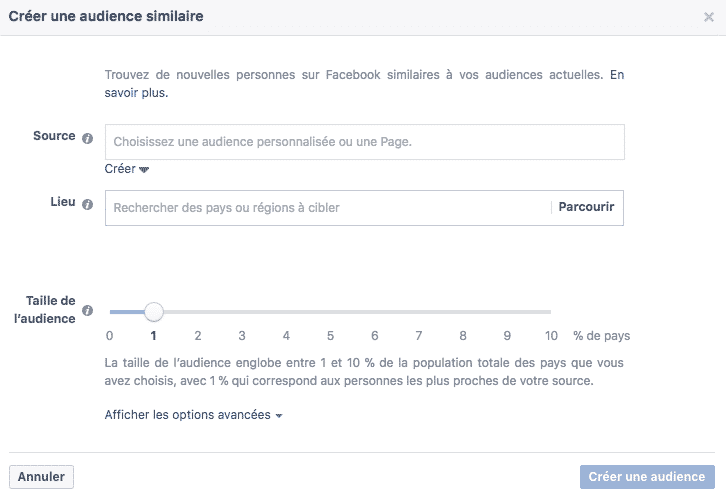Image resolution: width=726 pixels, height=497 pixels.
Task: Click slider track at the 10 mark
Action: (x=550, y=312)
